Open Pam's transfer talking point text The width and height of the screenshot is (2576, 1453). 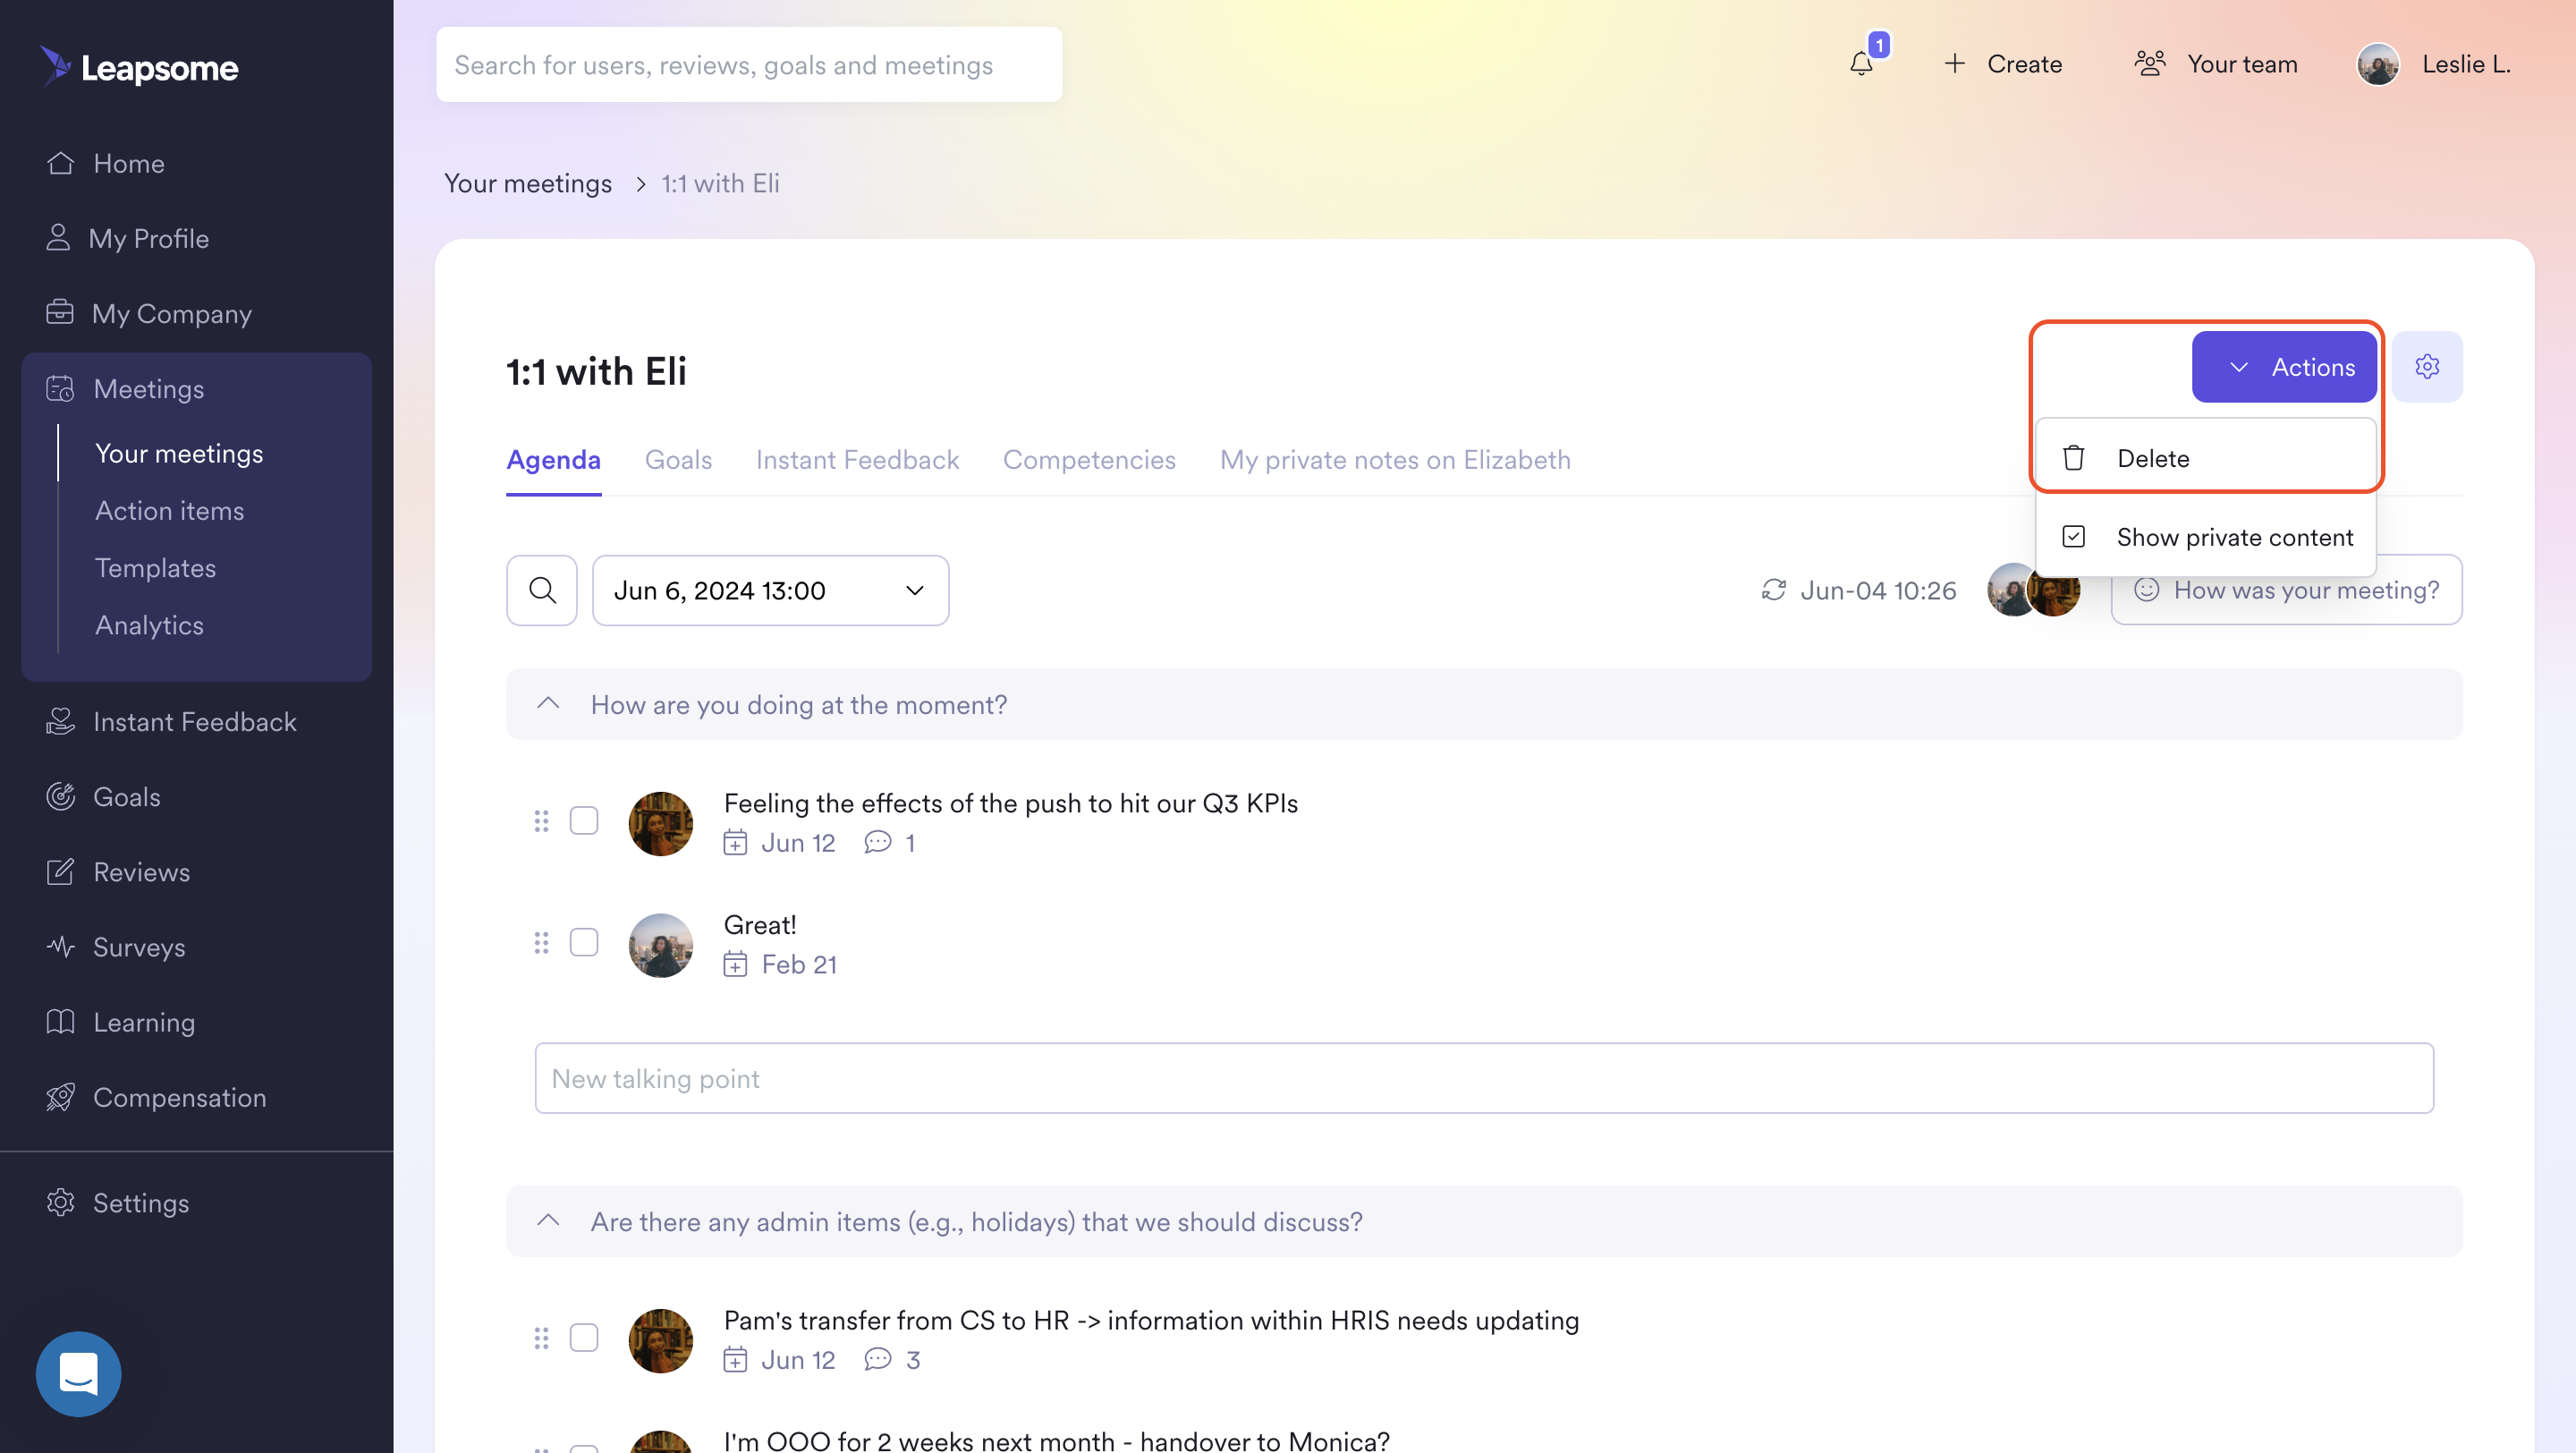(1151, 1320)
